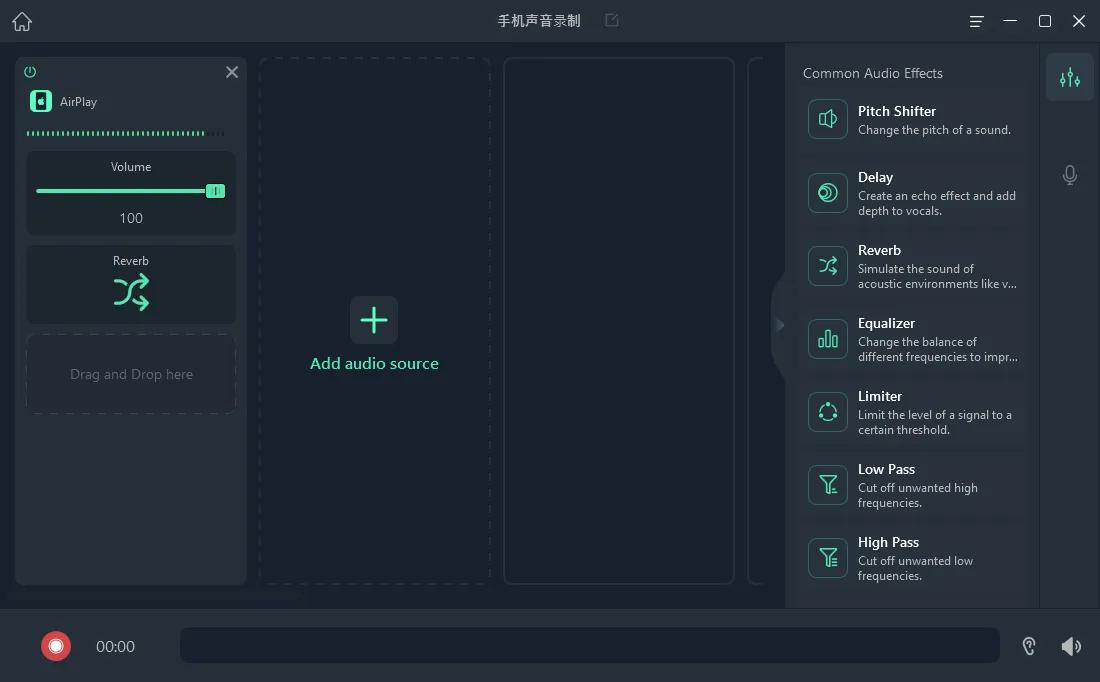
Task: Select the Delay effect icon
Action: (828, 193)
